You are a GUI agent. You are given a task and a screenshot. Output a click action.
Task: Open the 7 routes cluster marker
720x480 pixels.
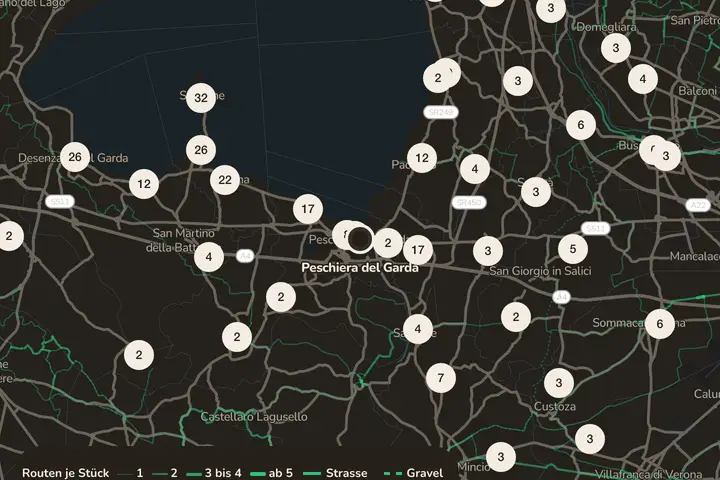point(441,378)
